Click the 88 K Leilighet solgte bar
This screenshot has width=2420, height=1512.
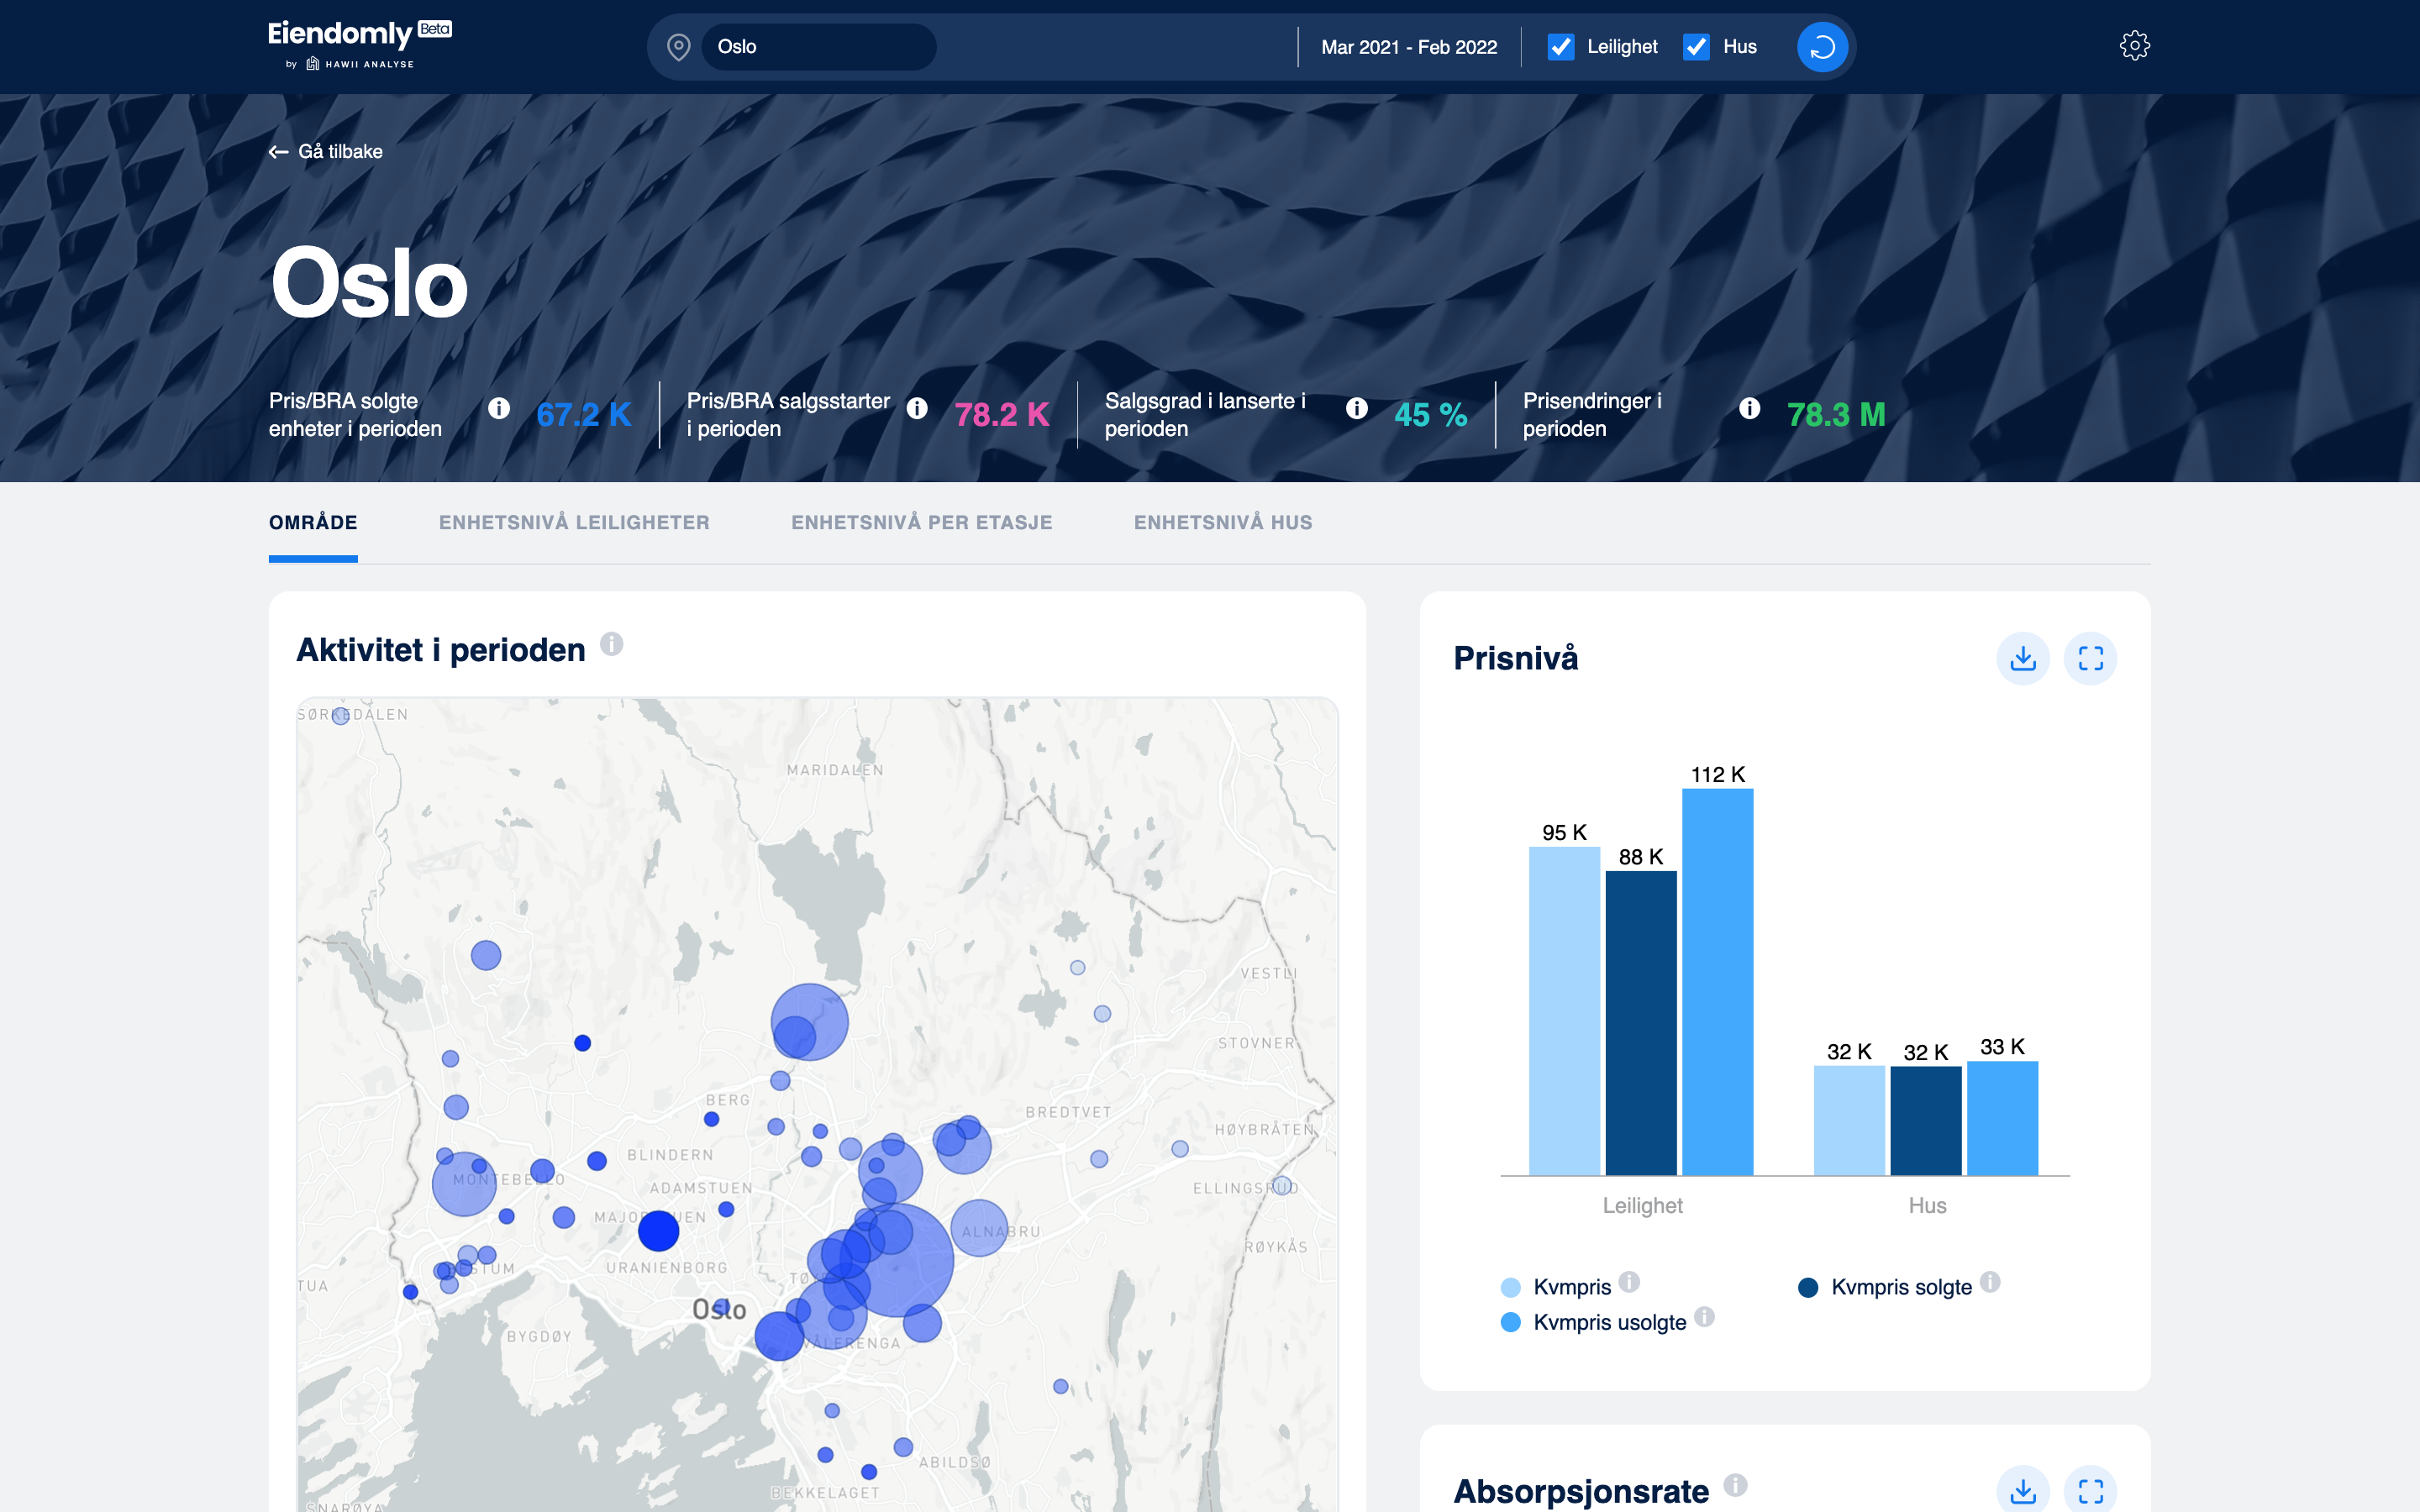(x=1641, y=1023)
